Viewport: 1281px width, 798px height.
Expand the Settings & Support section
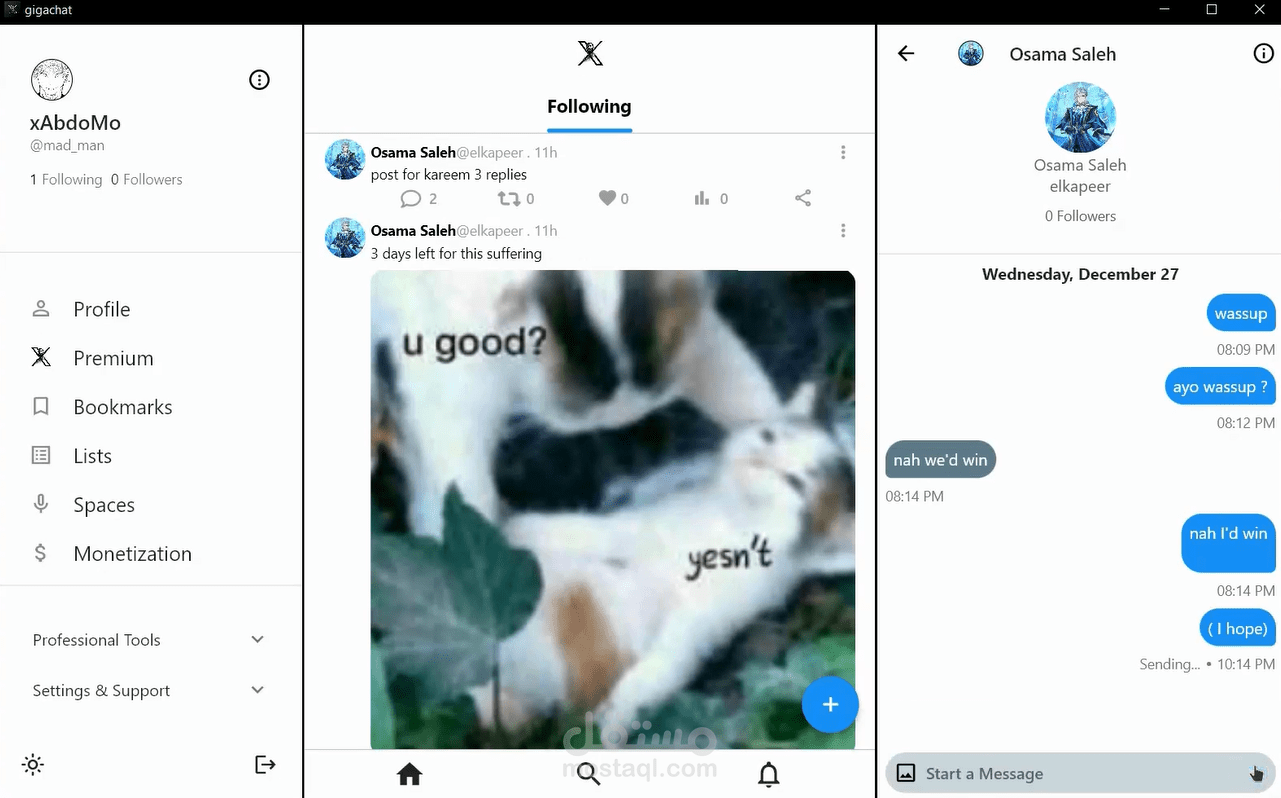click(x=150, y=691)
